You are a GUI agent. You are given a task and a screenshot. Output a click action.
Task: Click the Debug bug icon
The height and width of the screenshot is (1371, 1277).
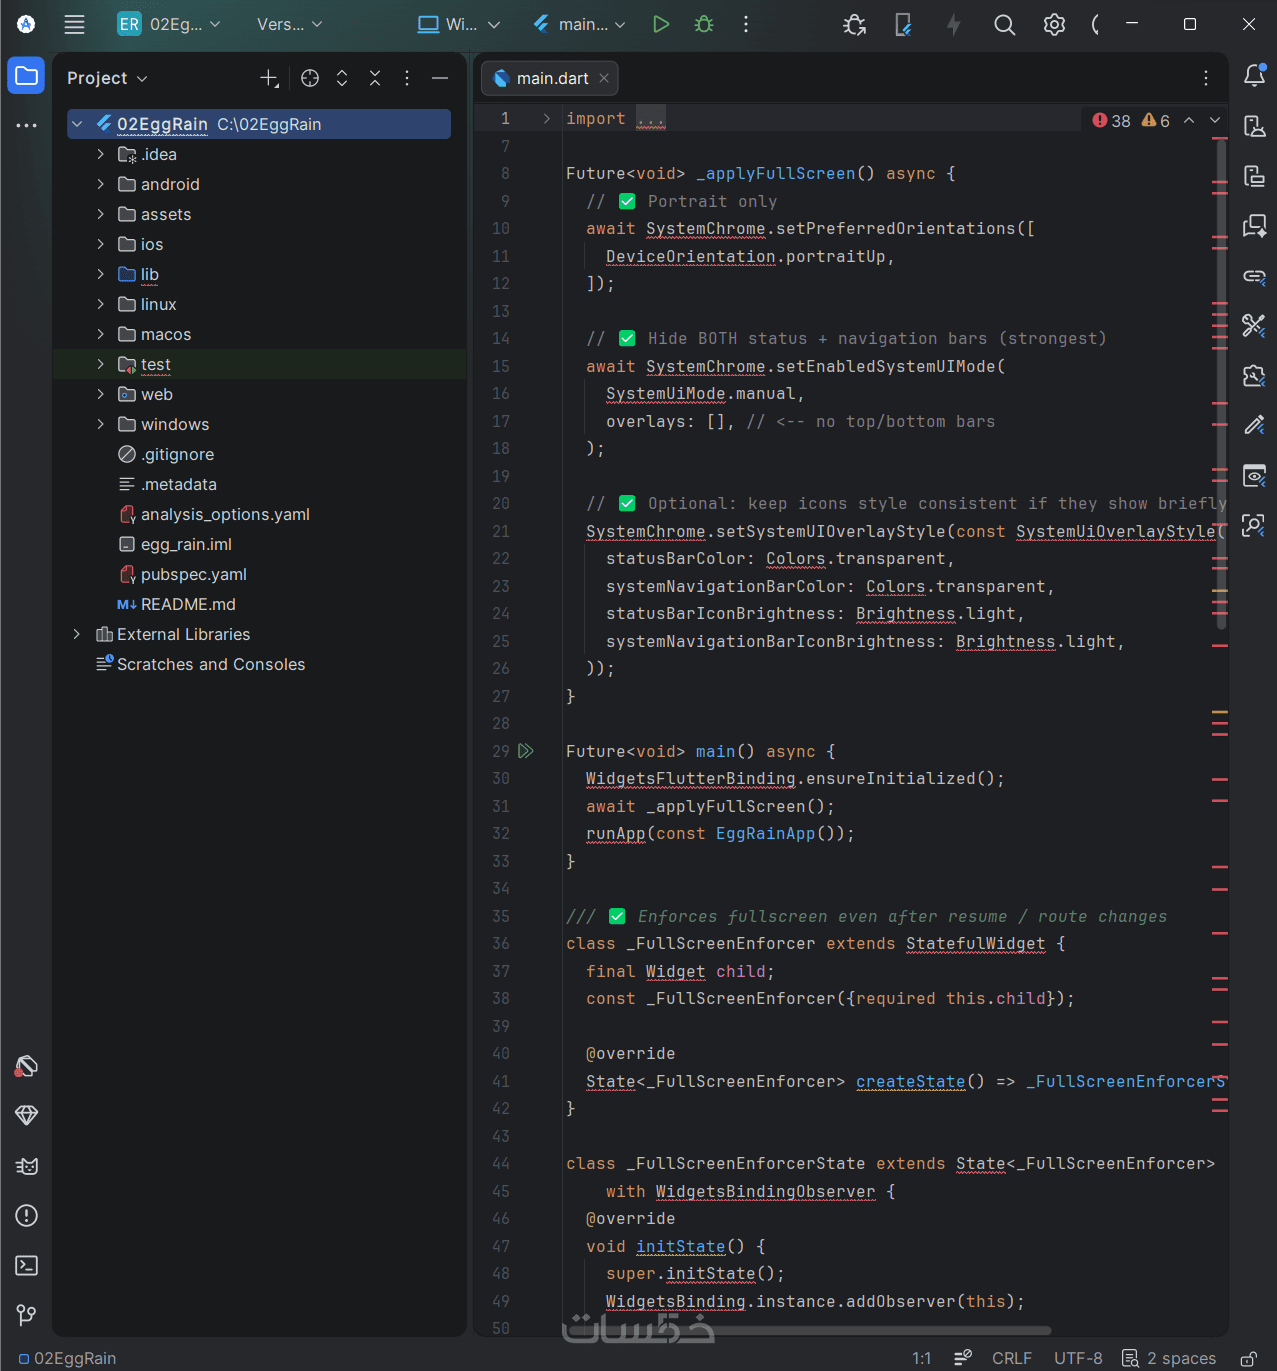point(704,24)
